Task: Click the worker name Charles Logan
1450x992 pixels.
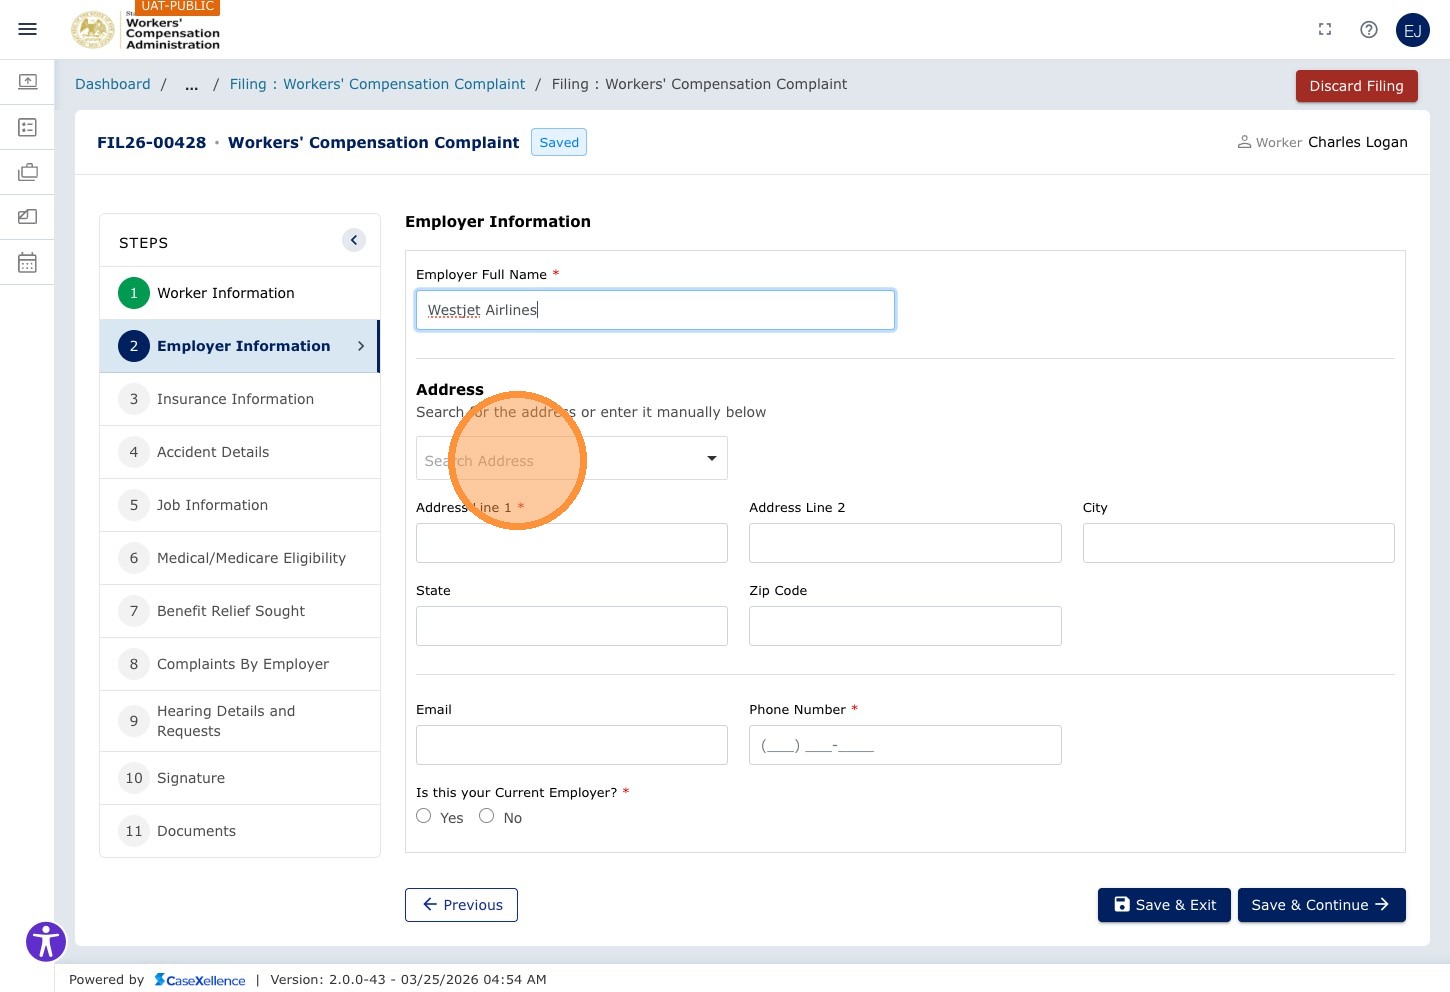Action: [1358, 142]
